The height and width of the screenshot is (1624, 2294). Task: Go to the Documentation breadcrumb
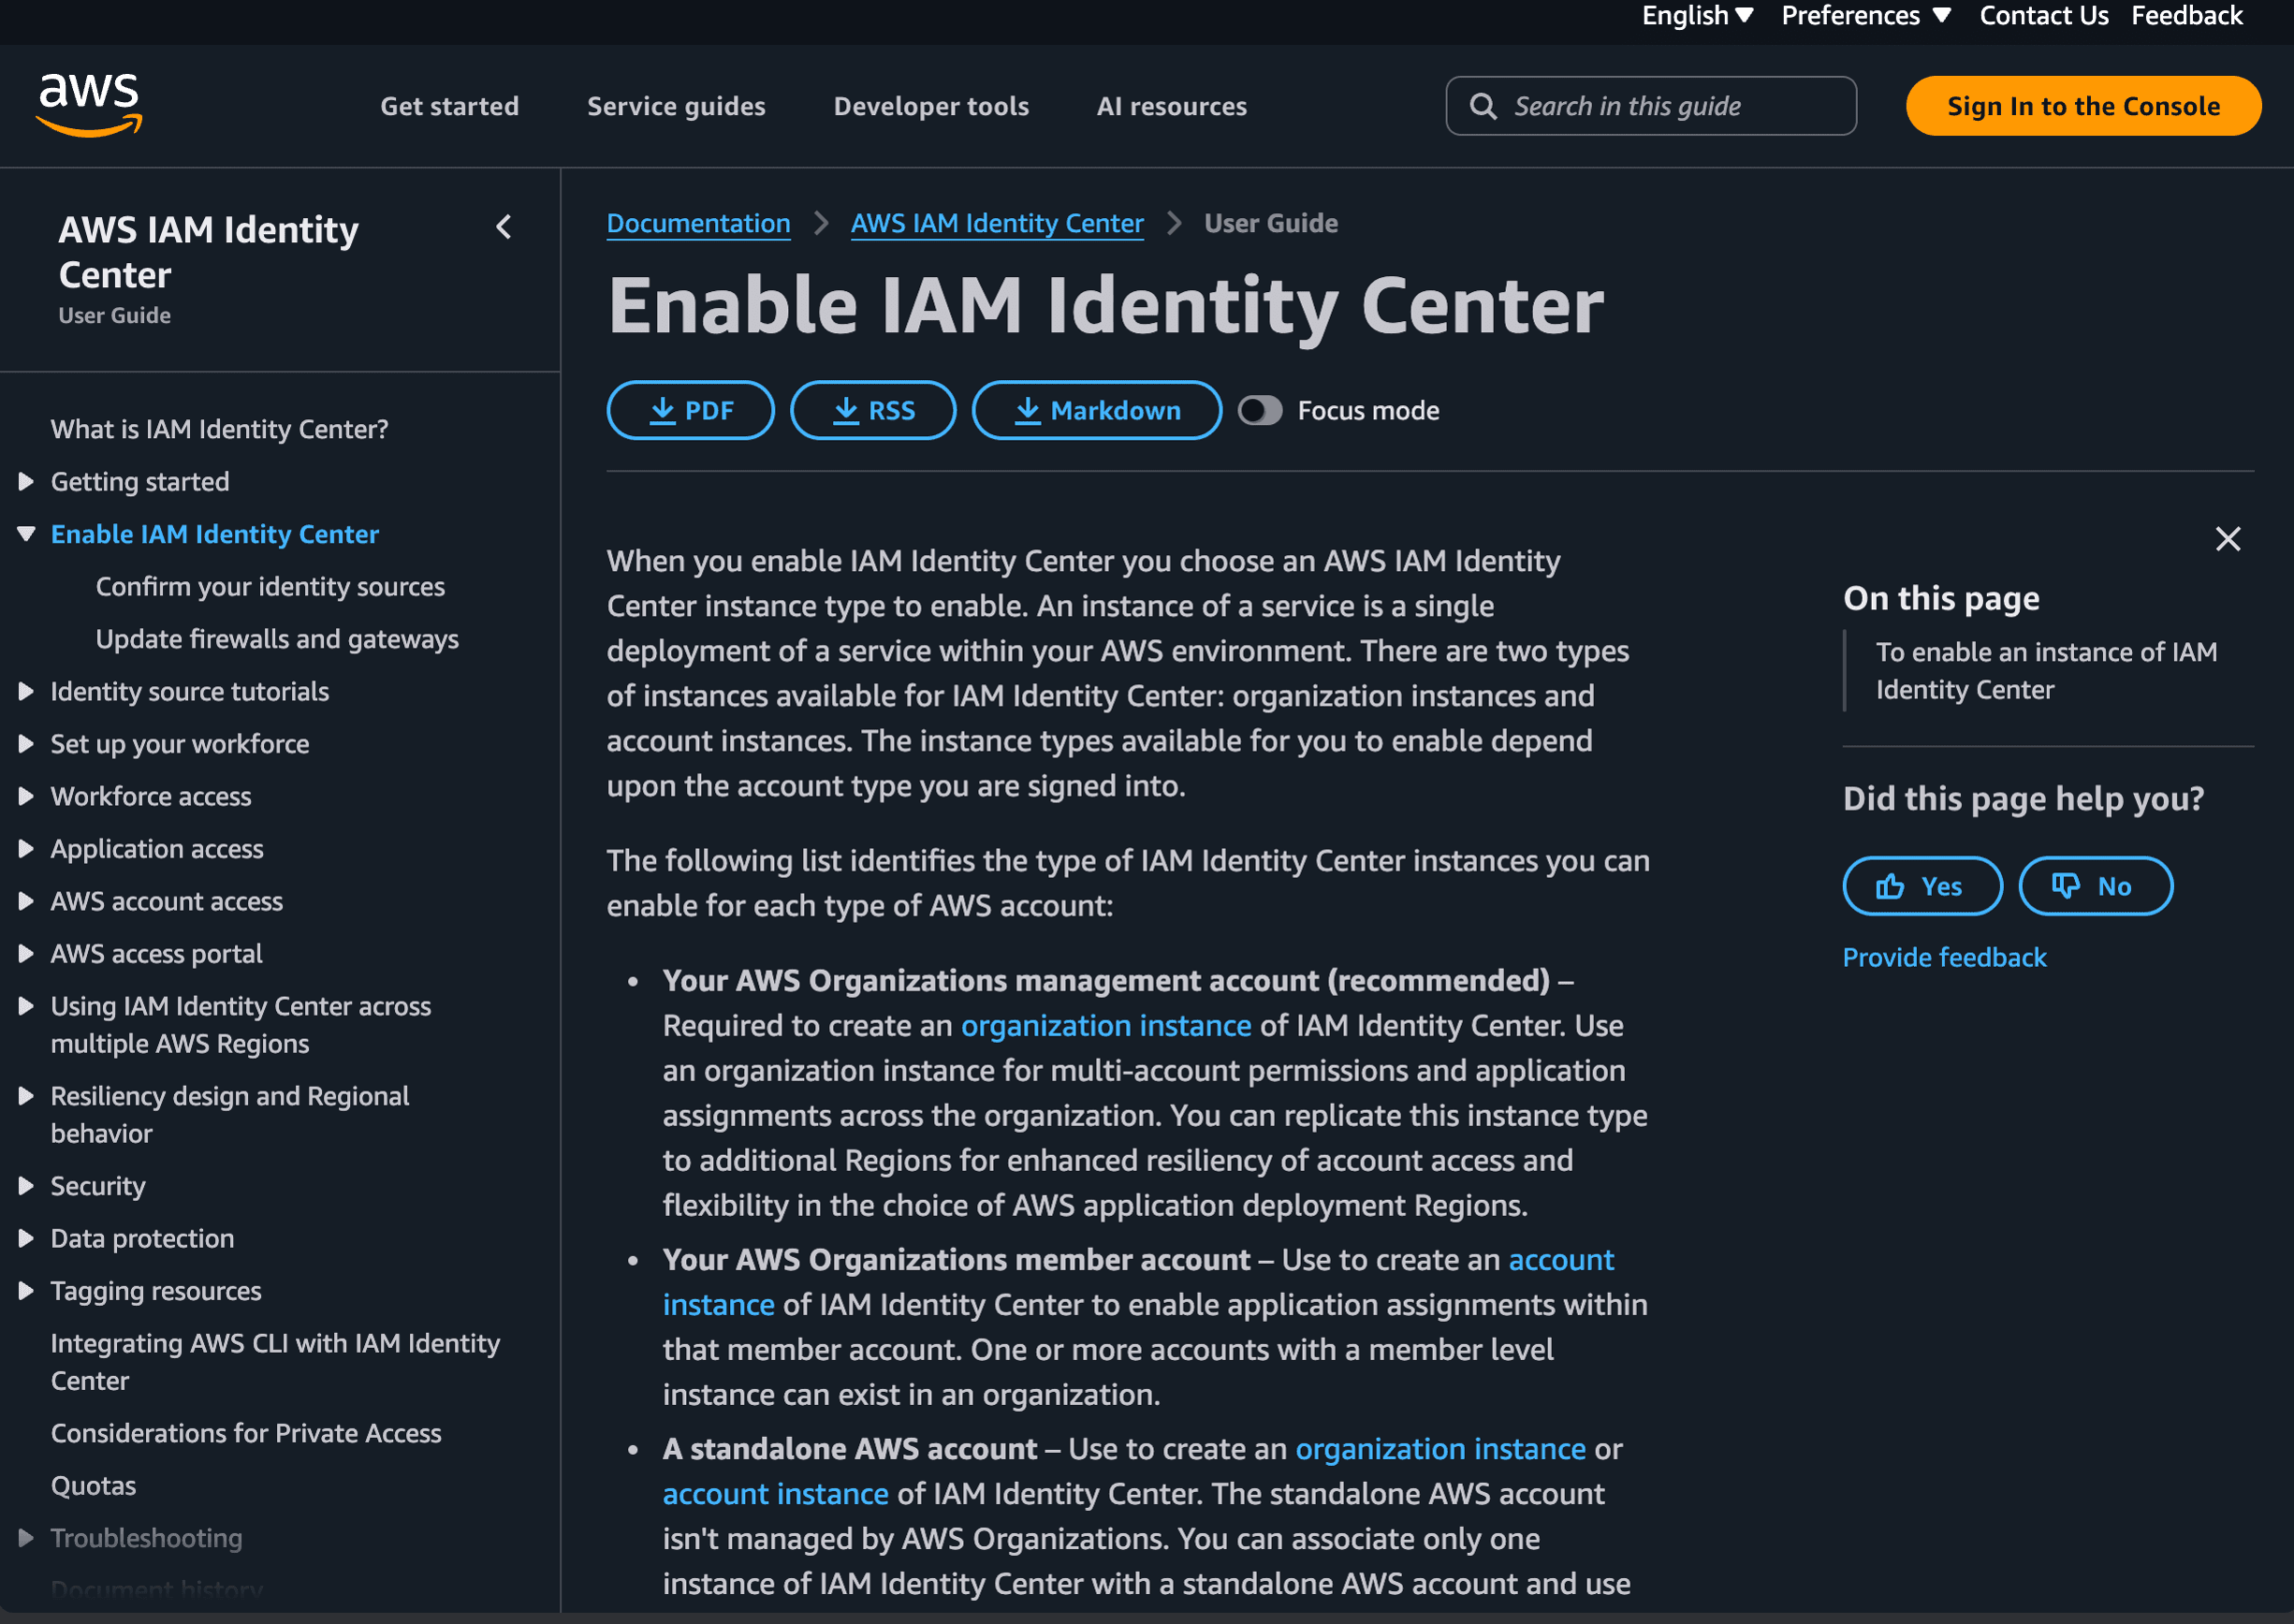click(x=698, y=223)
